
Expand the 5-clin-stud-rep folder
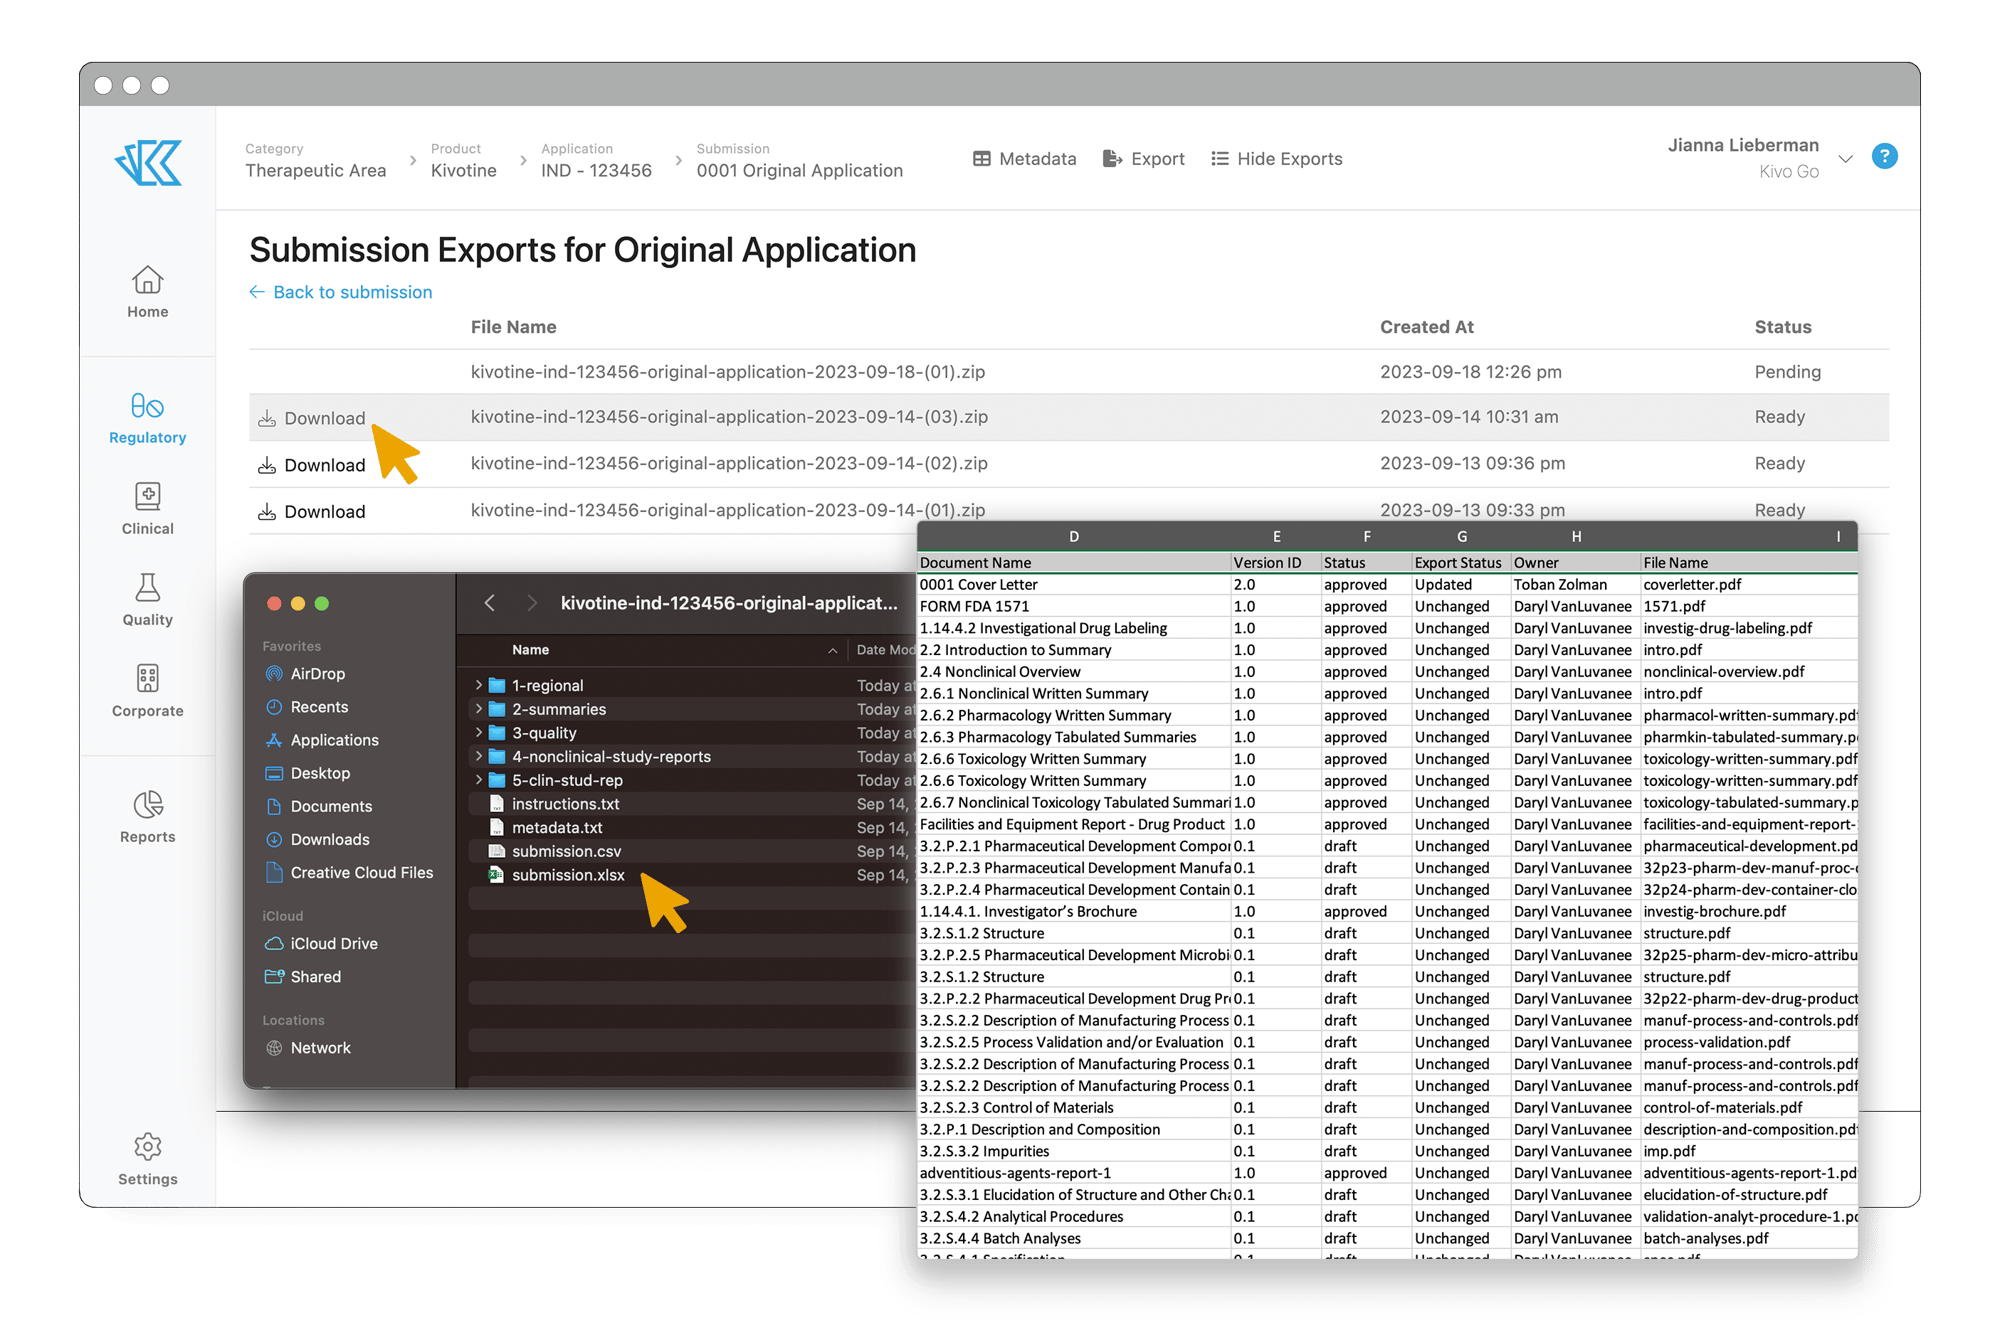tap(479, 780)
